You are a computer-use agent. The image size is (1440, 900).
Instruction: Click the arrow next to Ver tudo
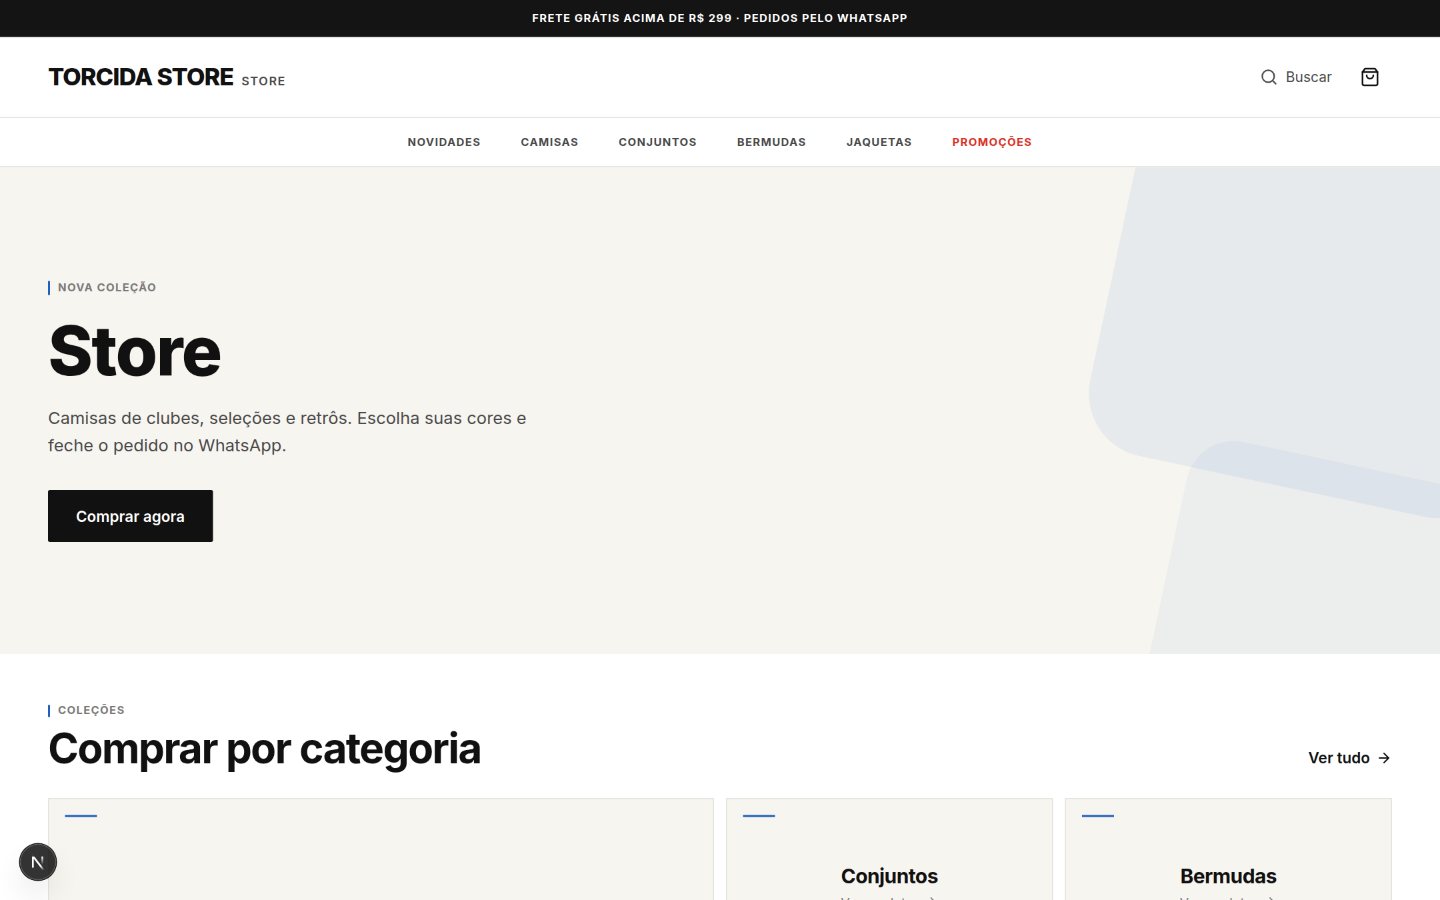[1384, 758]
